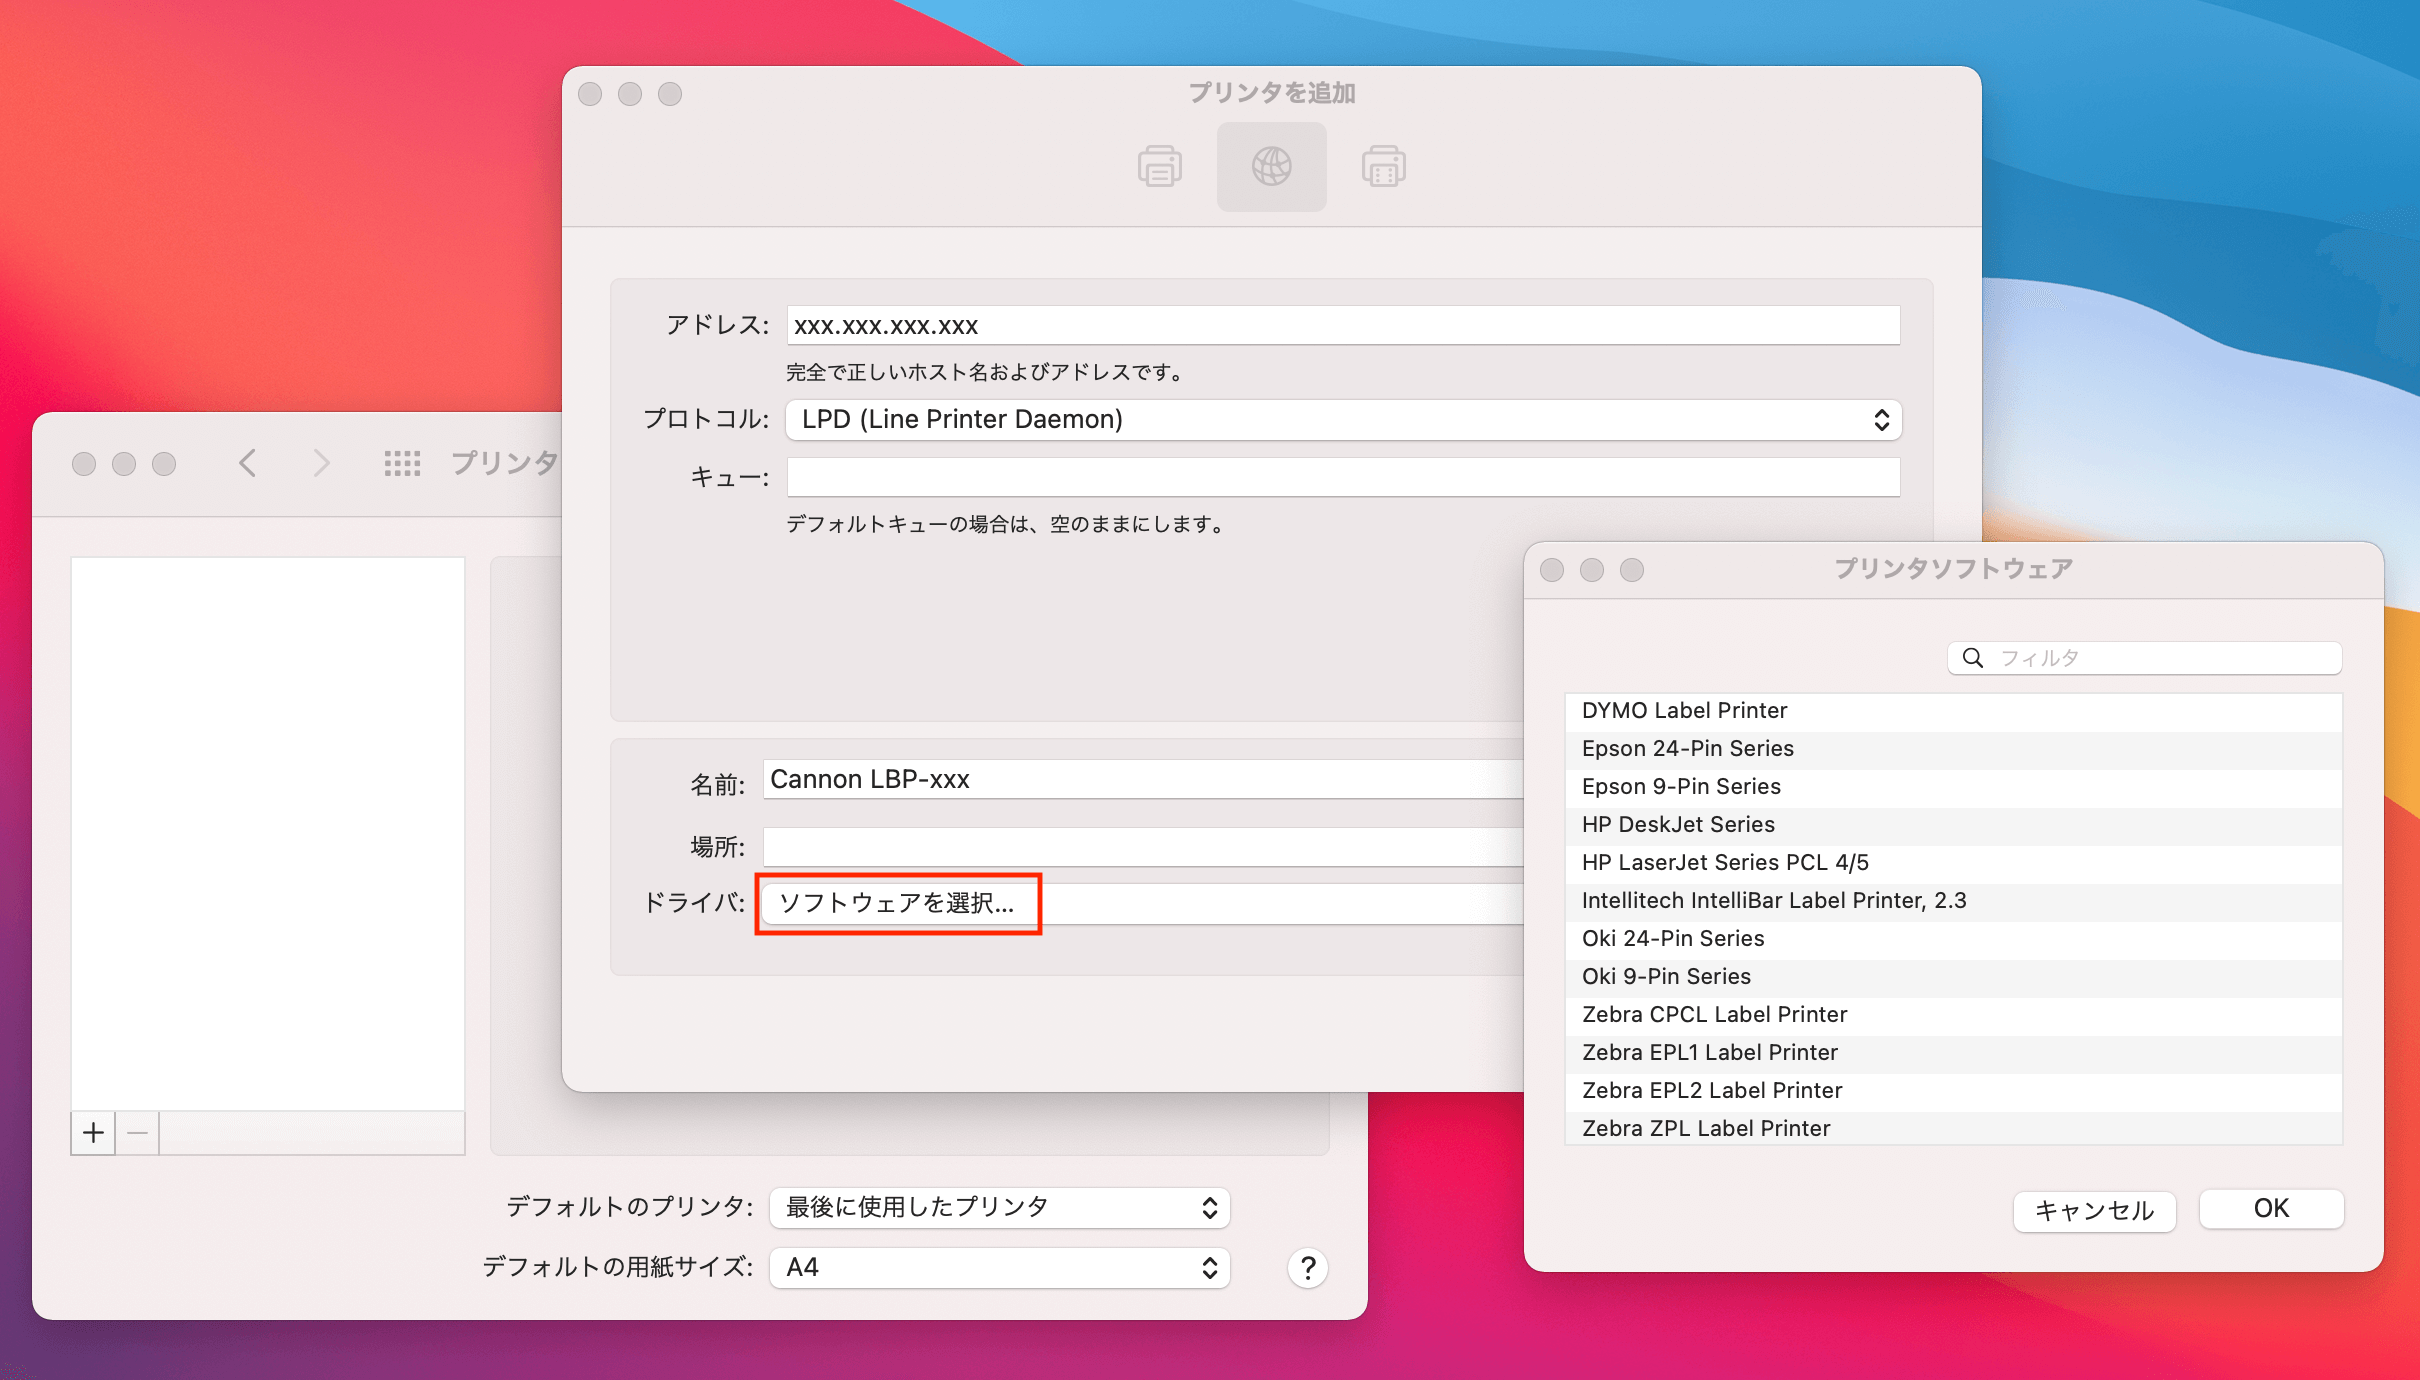Click the キャンセル button
Image resolution: width=2420 pixels, height=1380 pixels.
point(2094,1211)
